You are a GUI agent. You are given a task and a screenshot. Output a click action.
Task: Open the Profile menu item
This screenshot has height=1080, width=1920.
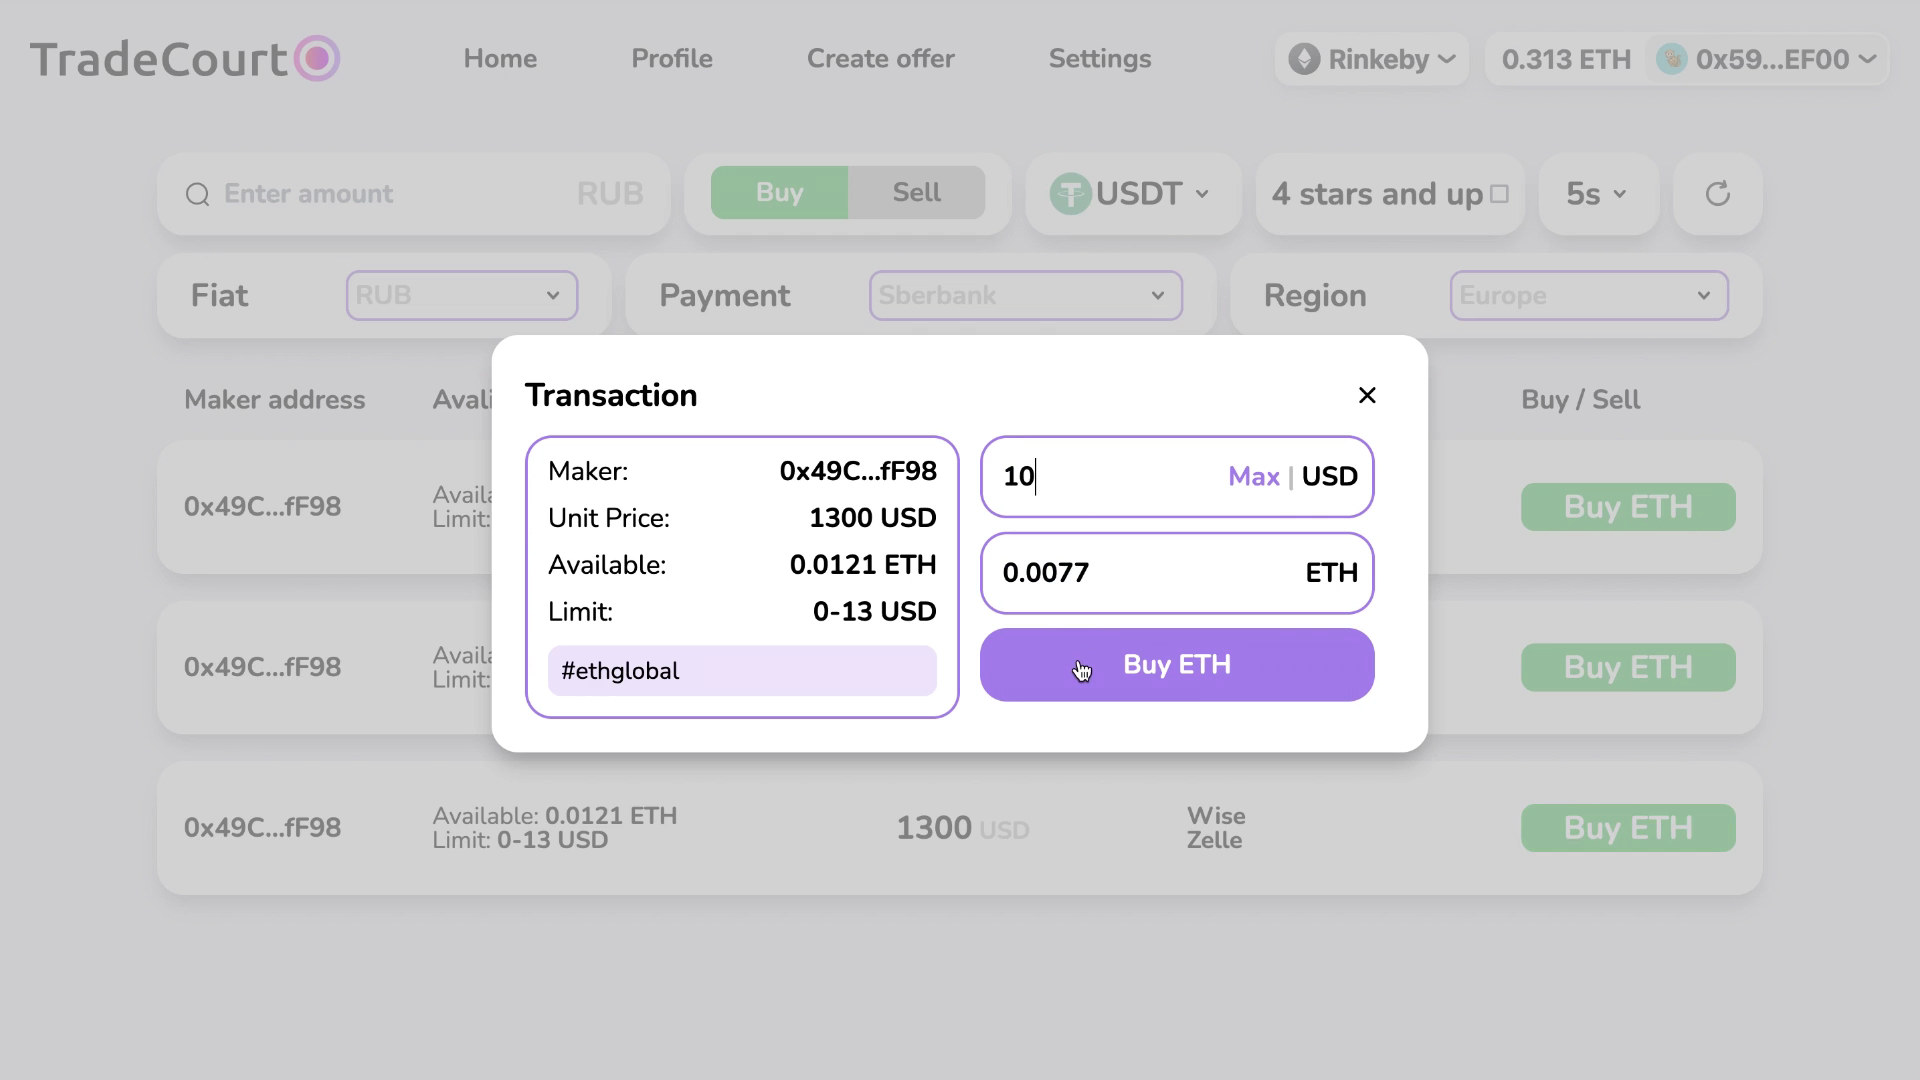point(672,59)
